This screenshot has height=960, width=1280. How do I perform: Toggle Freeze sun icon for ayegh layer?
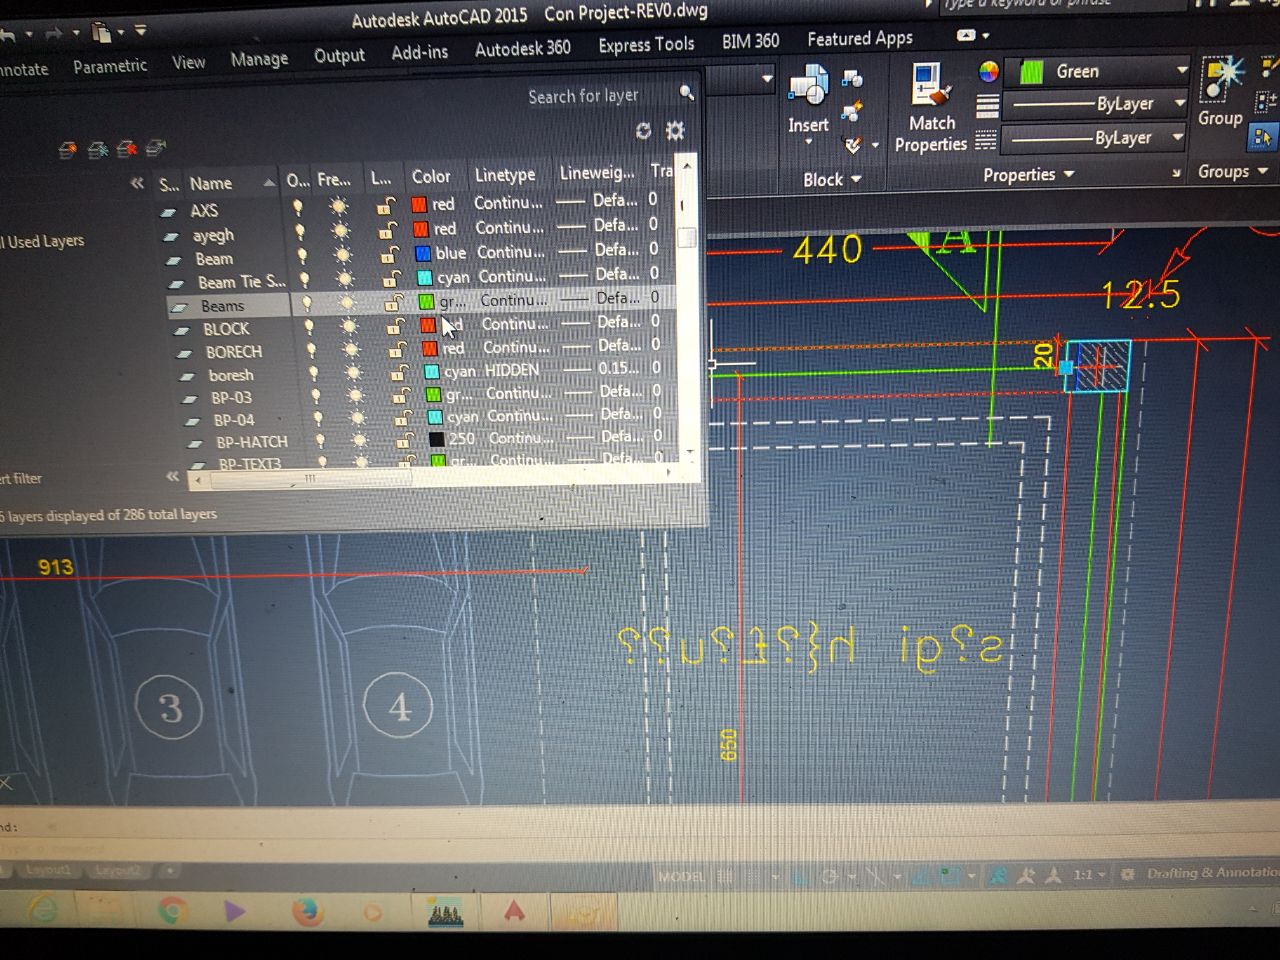(340, 231)
